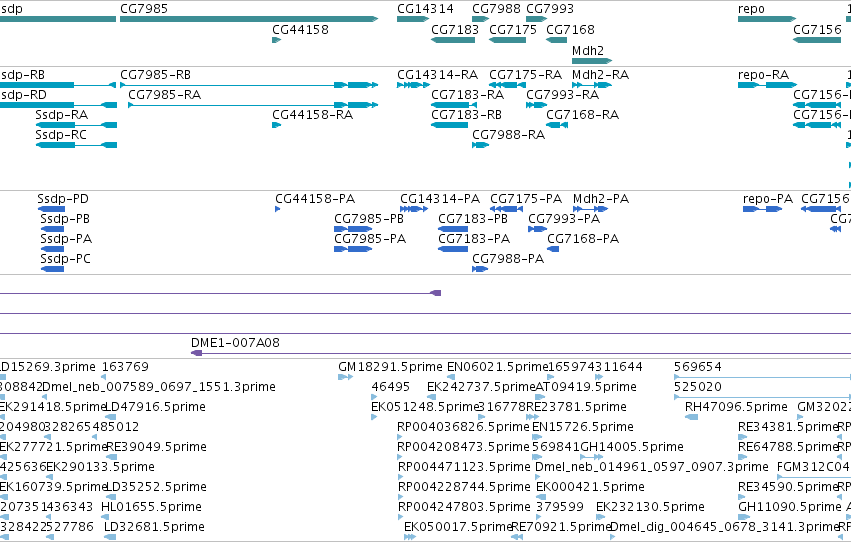This screenshot has width=851, height=542.
Task: Click the CG44158 gene label
Action: 300,30
